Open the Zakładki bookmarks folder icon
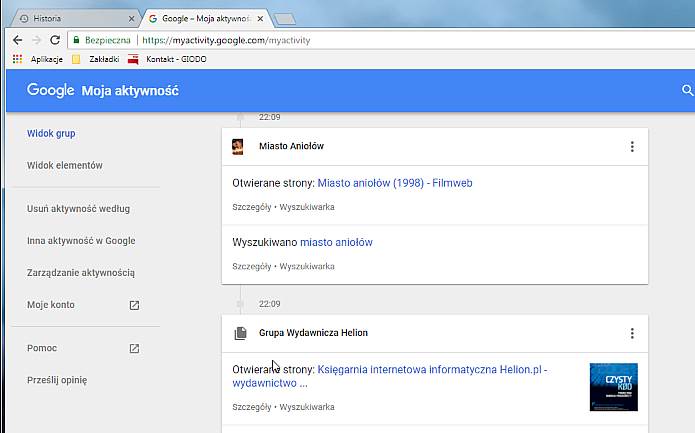The image size is (695, 433). (76, 59)
